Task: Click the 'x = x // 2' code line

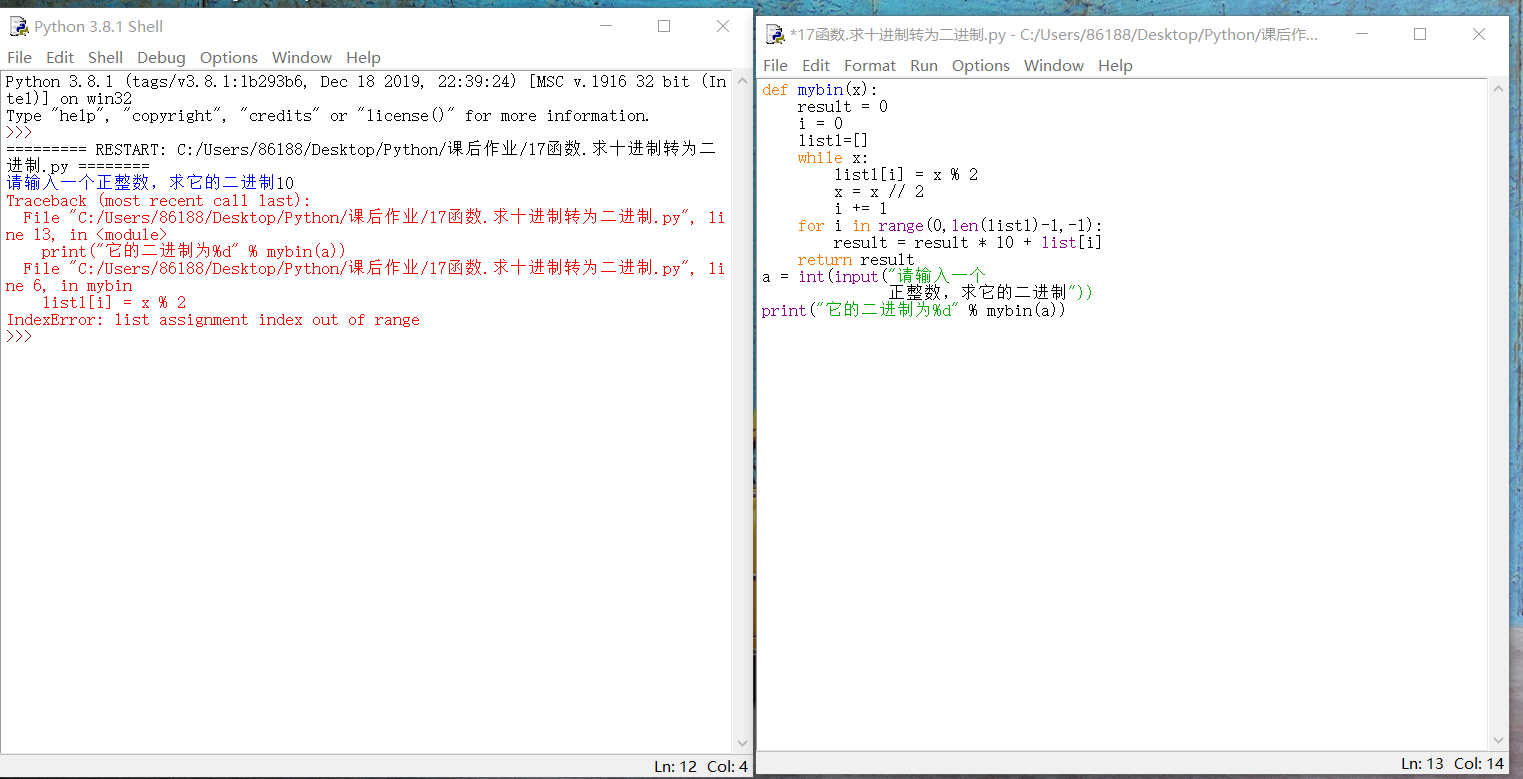Action: tap(879, 192)
